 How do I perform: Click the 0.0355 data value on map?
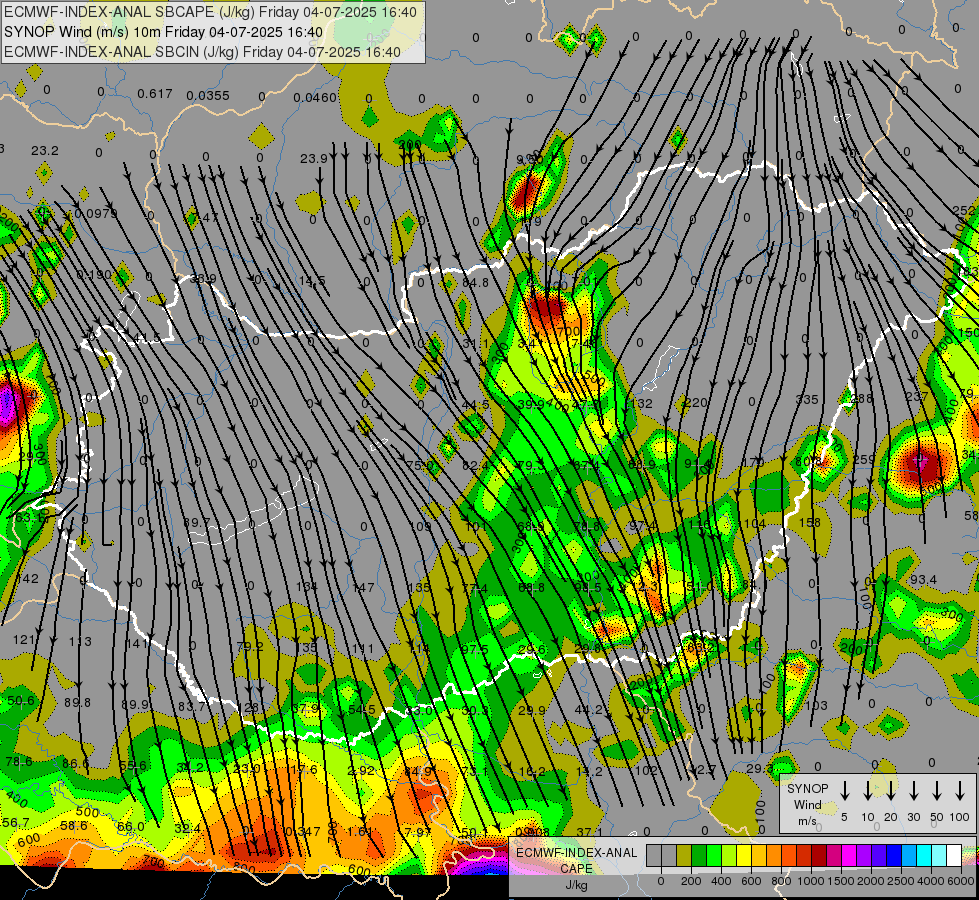pyautogui.click(x=208, y=96)
